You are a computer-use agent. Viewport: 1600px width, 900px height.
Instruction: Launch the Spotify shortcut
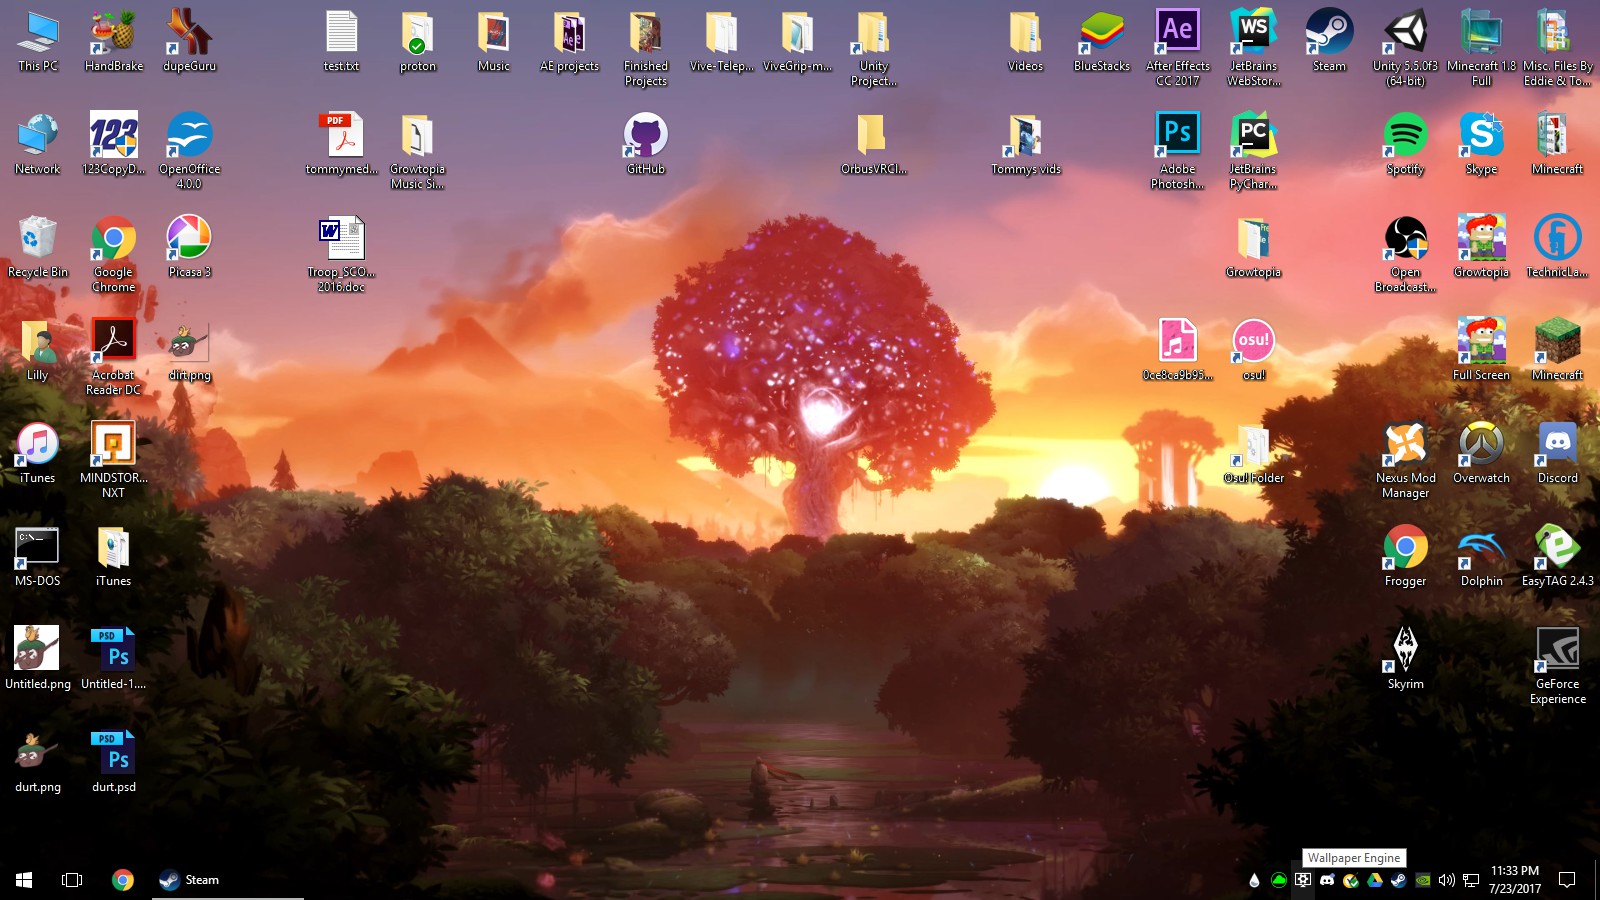point(1406,144)
